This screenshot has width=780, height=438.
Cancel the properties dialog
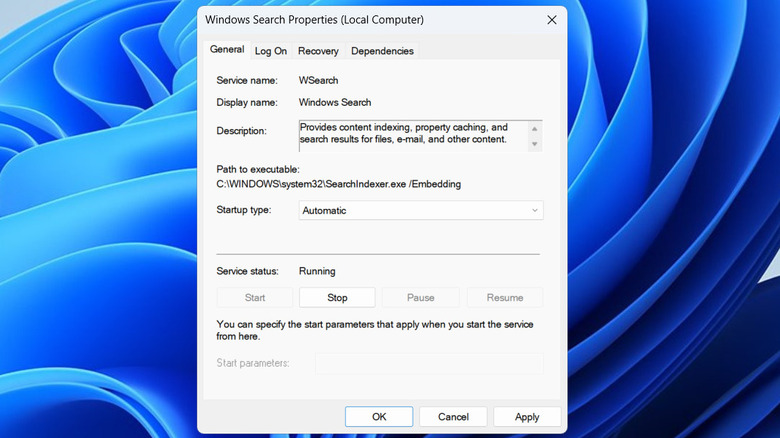(x=453, y=417)
